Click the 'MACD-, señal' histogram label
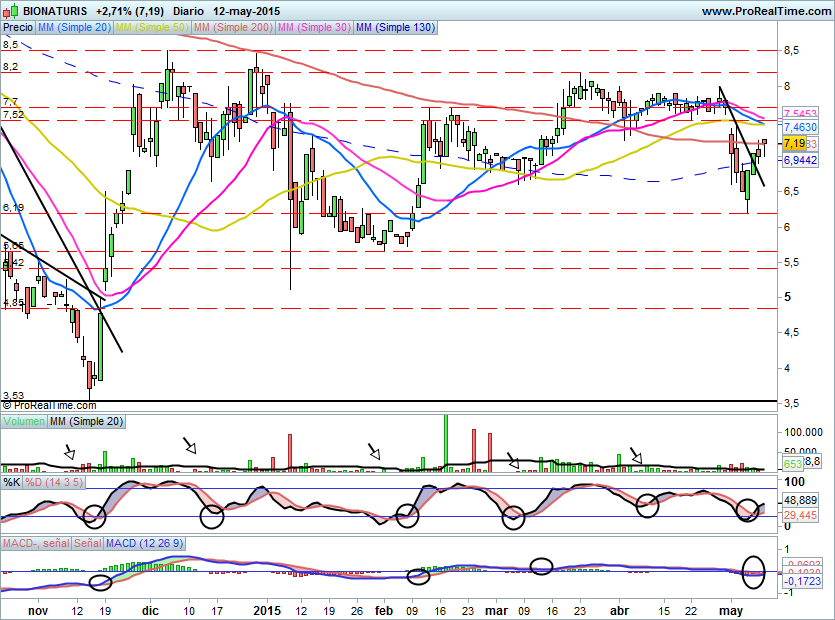Viewport: 835px width, 620px height. pos(35,543)
